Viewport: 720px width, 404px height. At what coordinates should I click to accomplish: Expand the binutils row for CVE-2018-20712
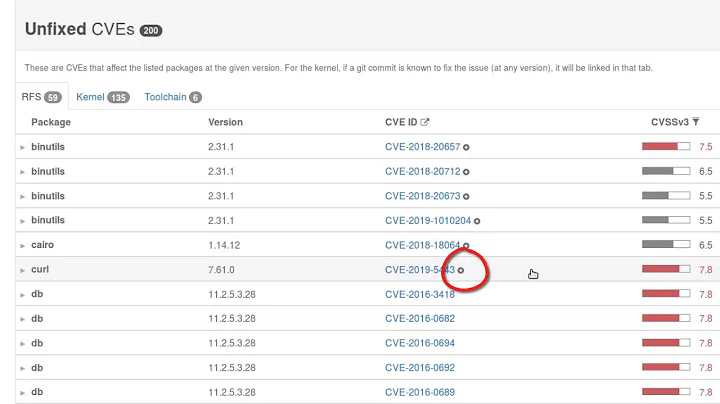[x=22, y=172]
